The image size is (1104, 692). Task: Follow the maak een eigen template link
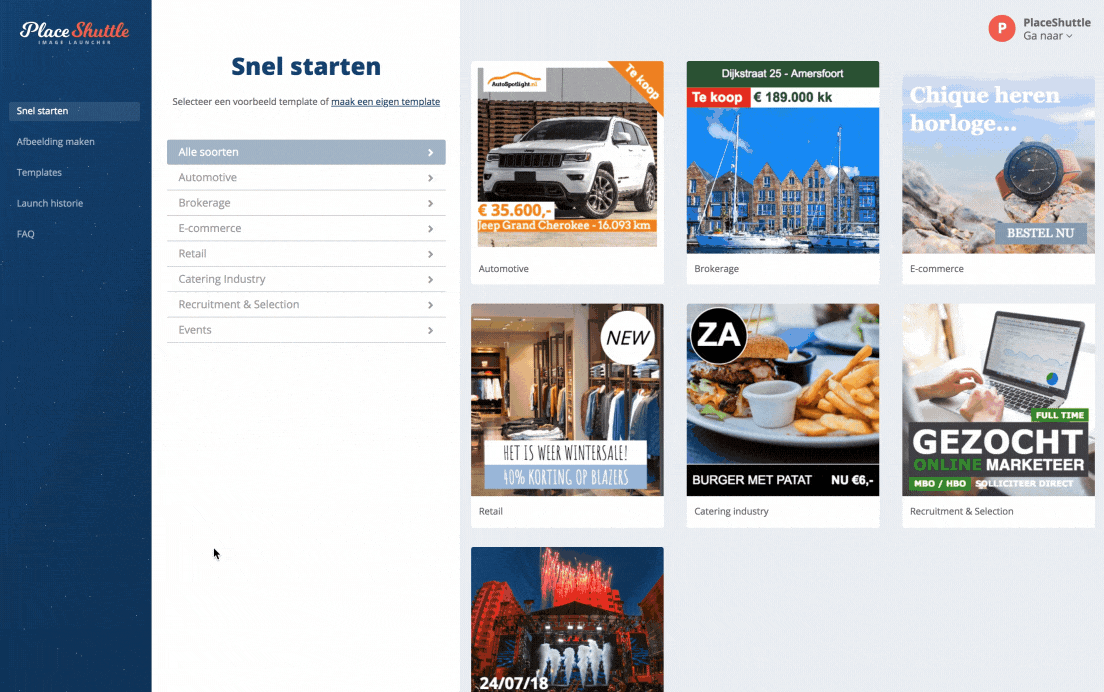click(385, 102)
